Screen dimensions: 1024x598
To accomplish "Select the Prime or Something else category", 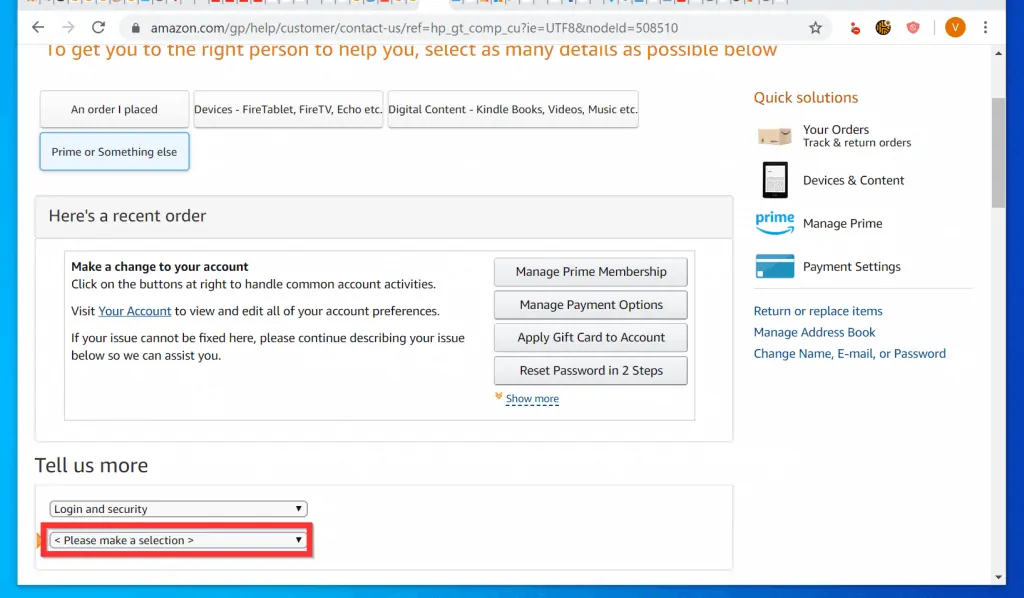I will (113, 151).
